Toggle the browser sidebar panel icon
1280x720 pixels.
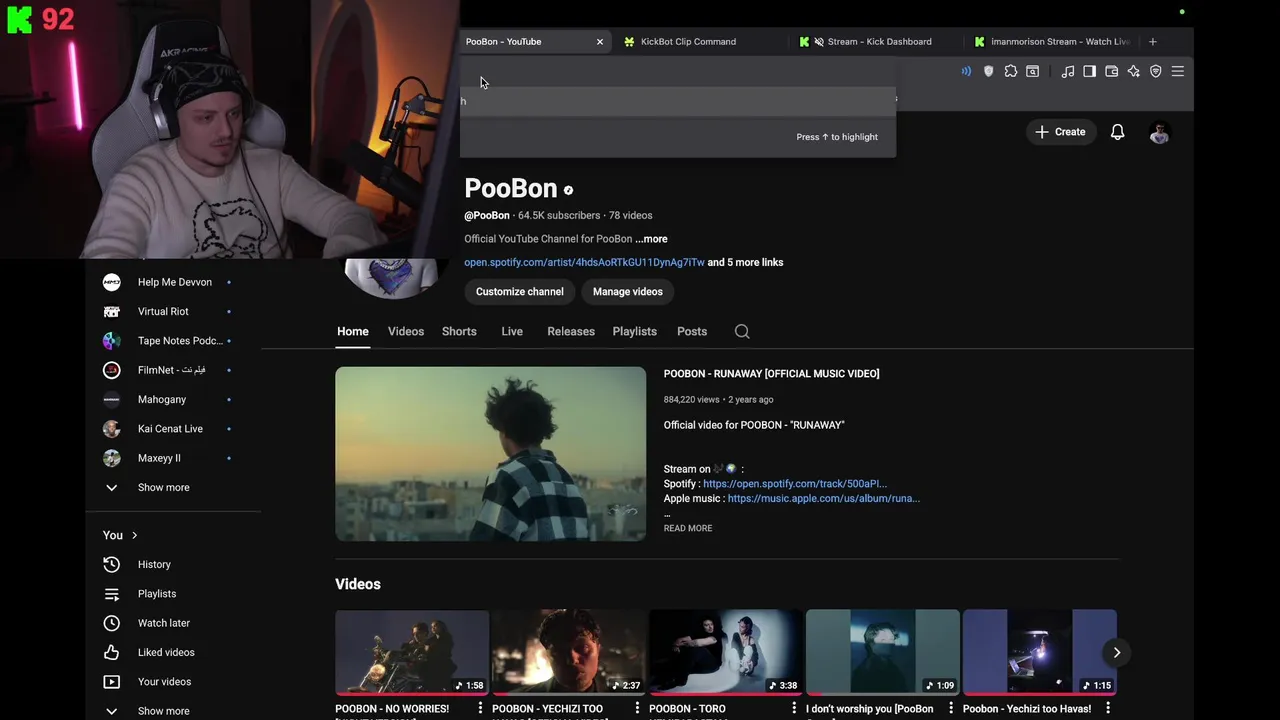pyautogui.click(x=1090, y=71)
